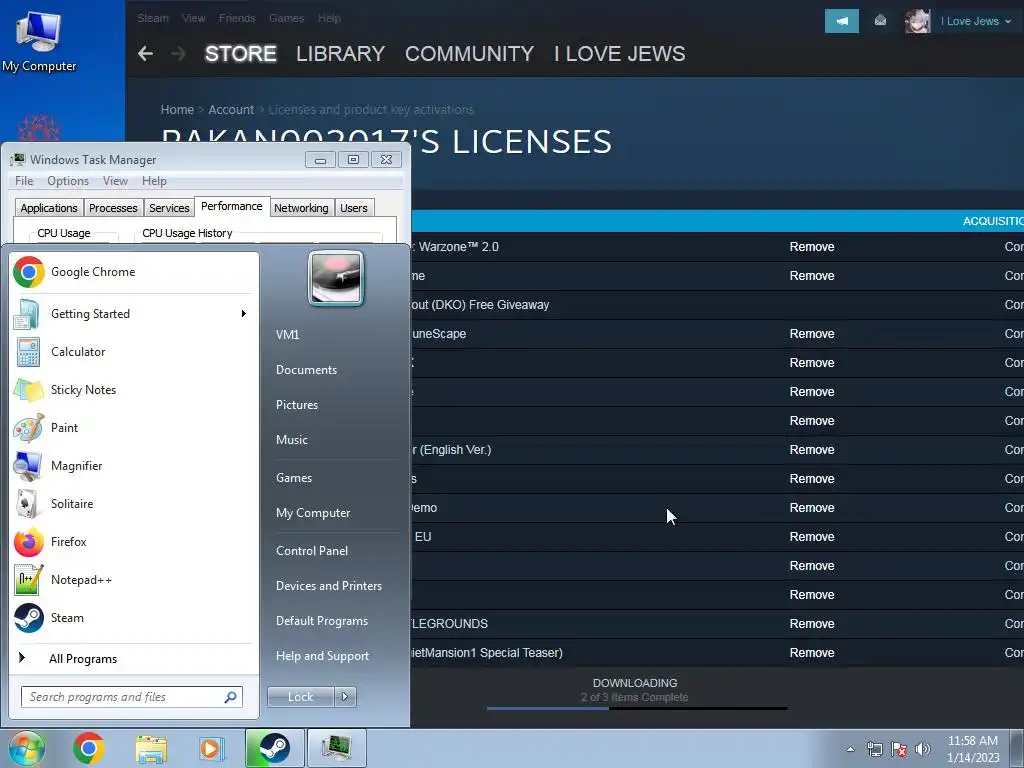Open the Games folder link
The height and width of the screenshot is (768, 1024).
(294, 477)
